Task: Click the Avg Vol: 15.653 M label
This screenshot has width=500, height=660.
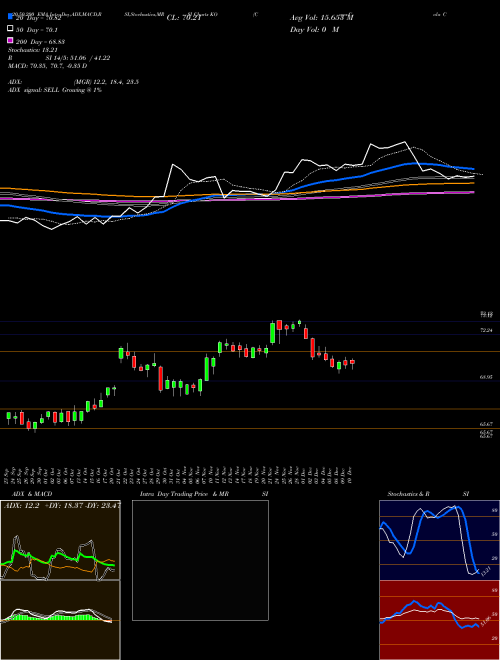Action: pos(322,18)
